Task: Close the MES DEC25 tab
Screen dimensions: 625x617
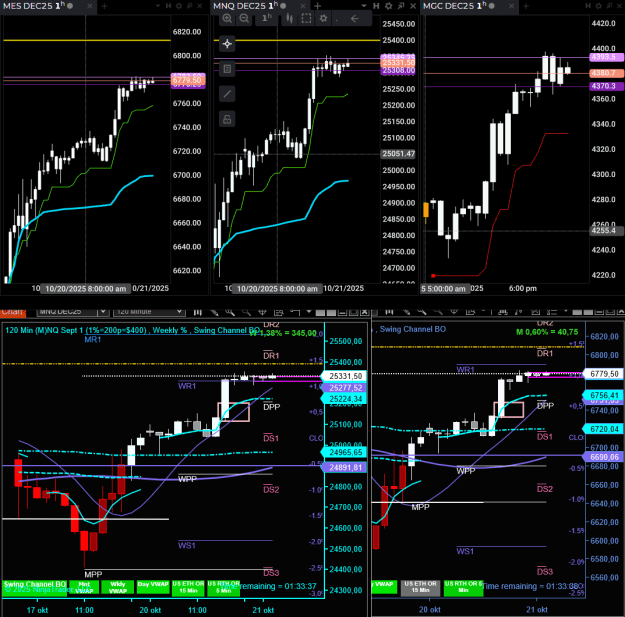Action: [90, 6]
